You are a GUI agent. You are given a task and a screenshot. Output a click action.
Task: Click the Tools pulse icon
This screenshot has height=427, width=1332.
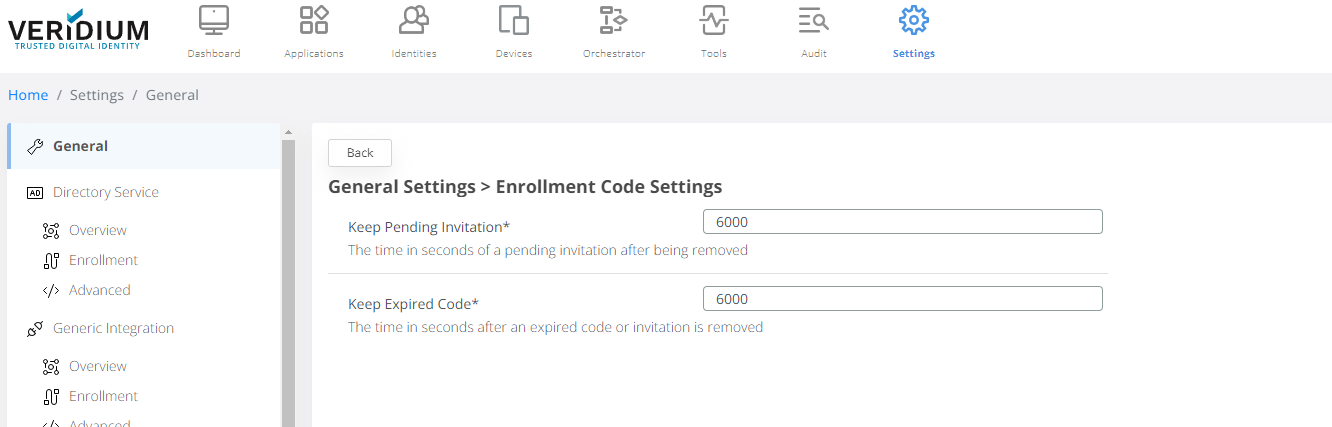pyautogui.click(x=714, y=21)
